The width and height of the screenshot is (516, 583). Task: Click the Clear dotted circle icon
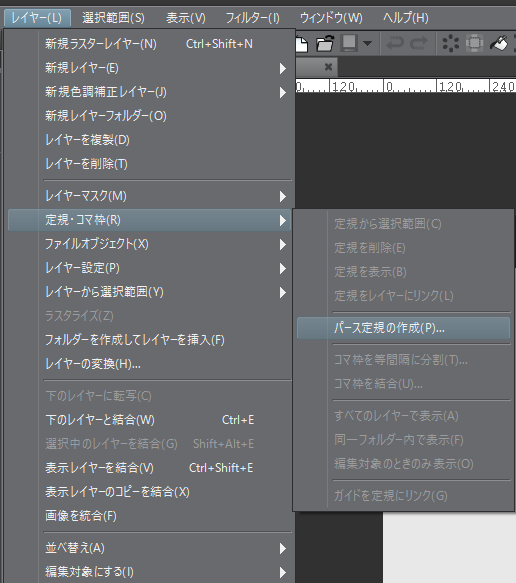click(451, 44)
